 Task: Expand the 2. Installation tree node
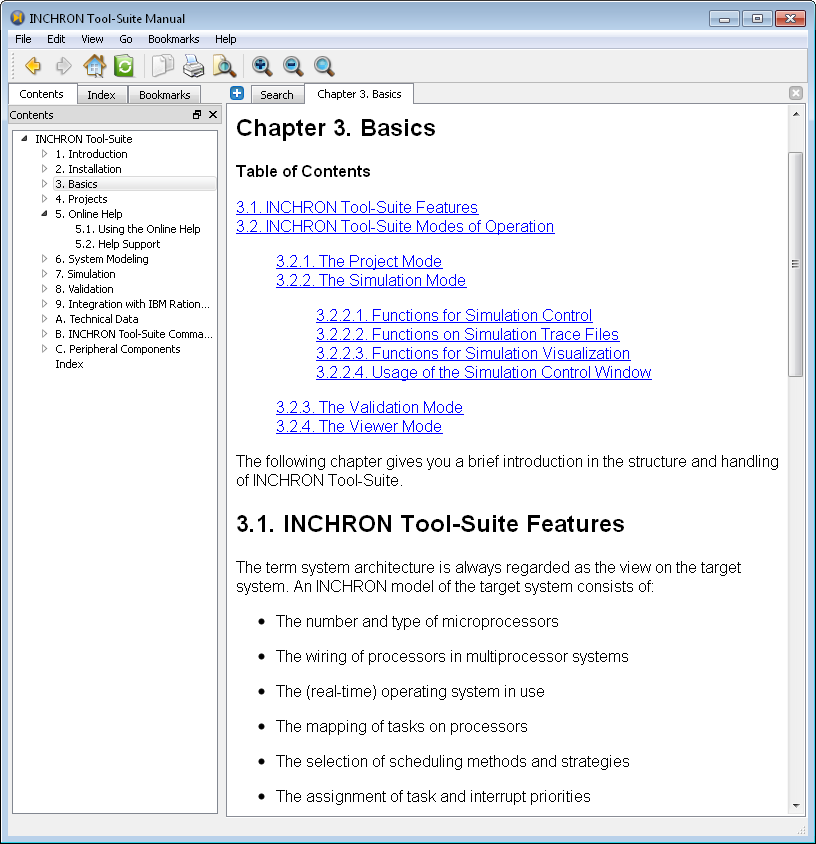(45, 168)
